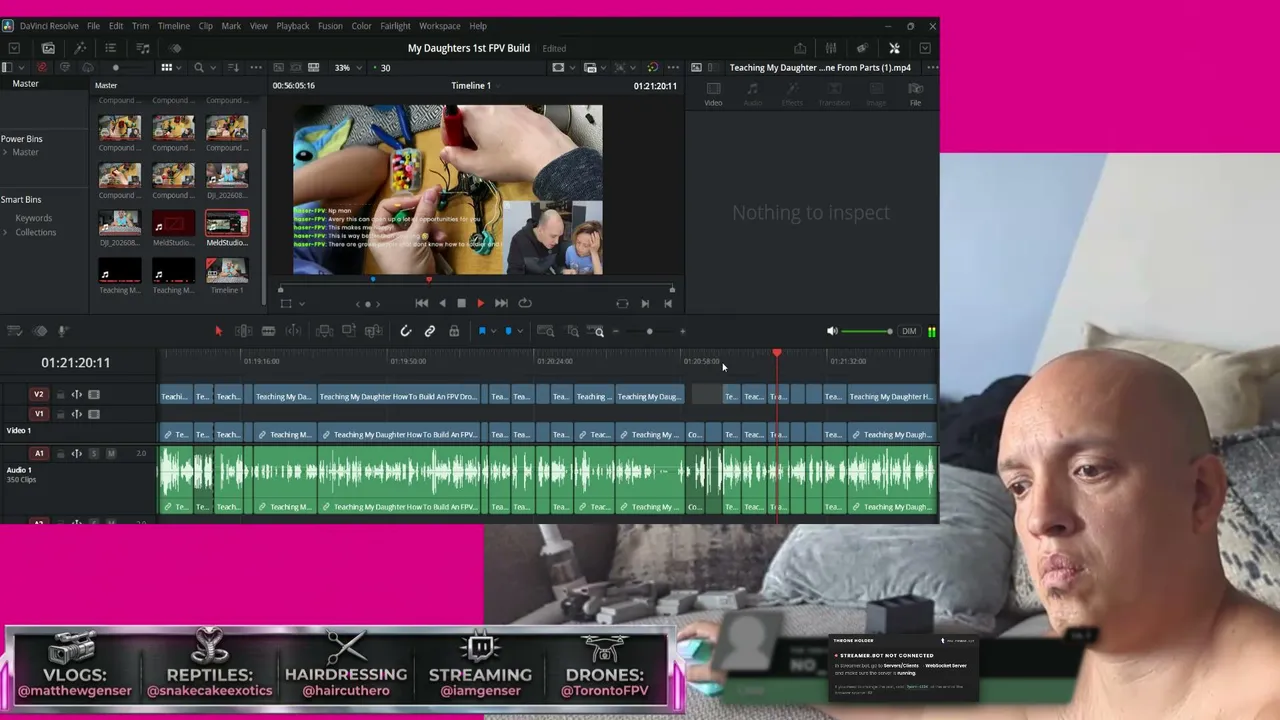This screenshot has width=1280, height=720.
Task: Add a blue flag to the clip
Action: [x=482, y=331]
